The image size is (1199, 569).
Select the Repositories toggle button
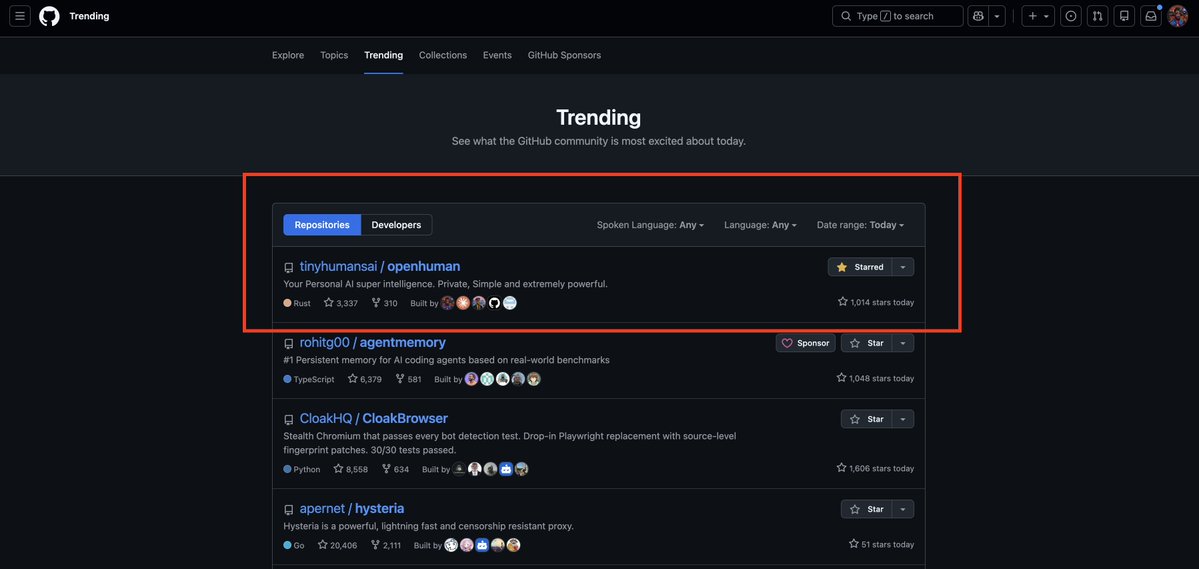tap(322, 225)
